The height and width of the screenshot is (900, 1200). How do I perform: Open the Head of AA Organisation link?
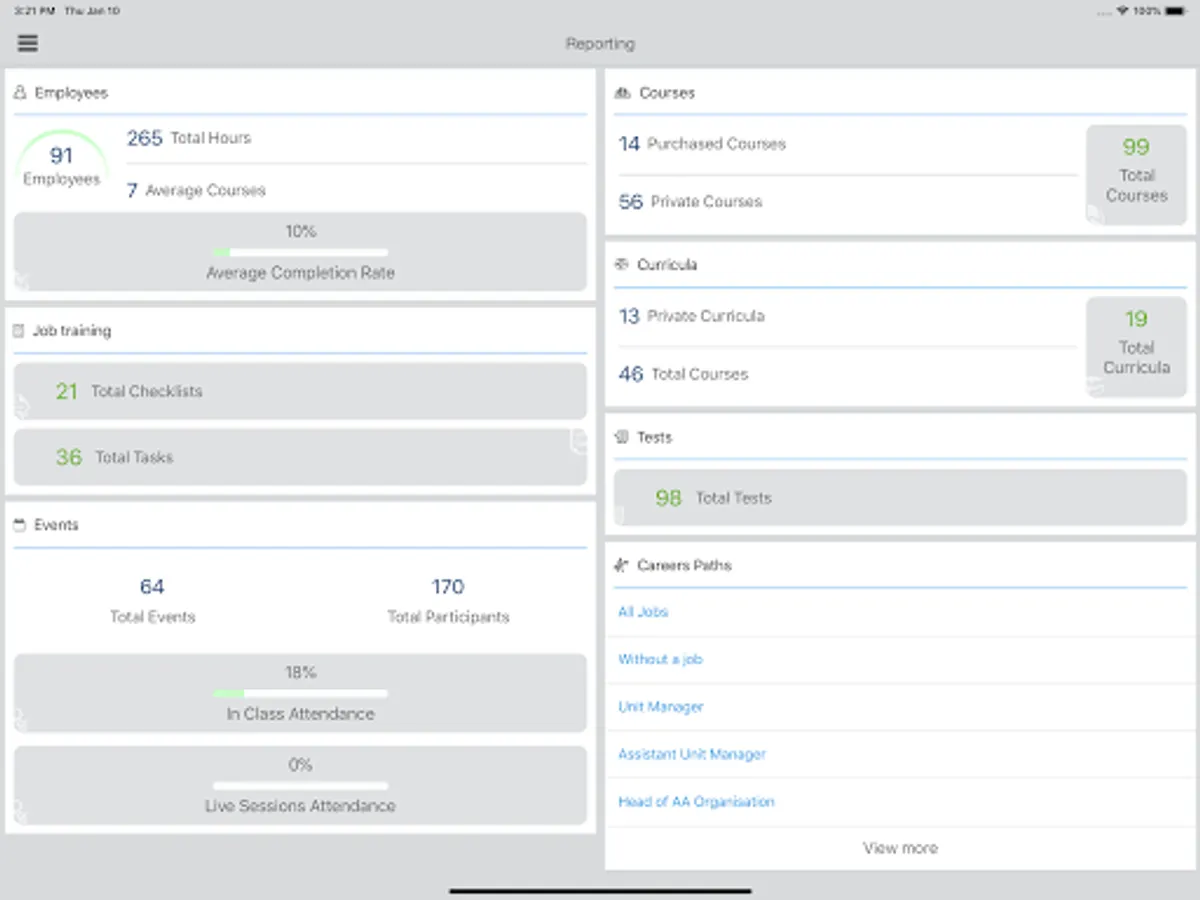[x=695, y=801]
